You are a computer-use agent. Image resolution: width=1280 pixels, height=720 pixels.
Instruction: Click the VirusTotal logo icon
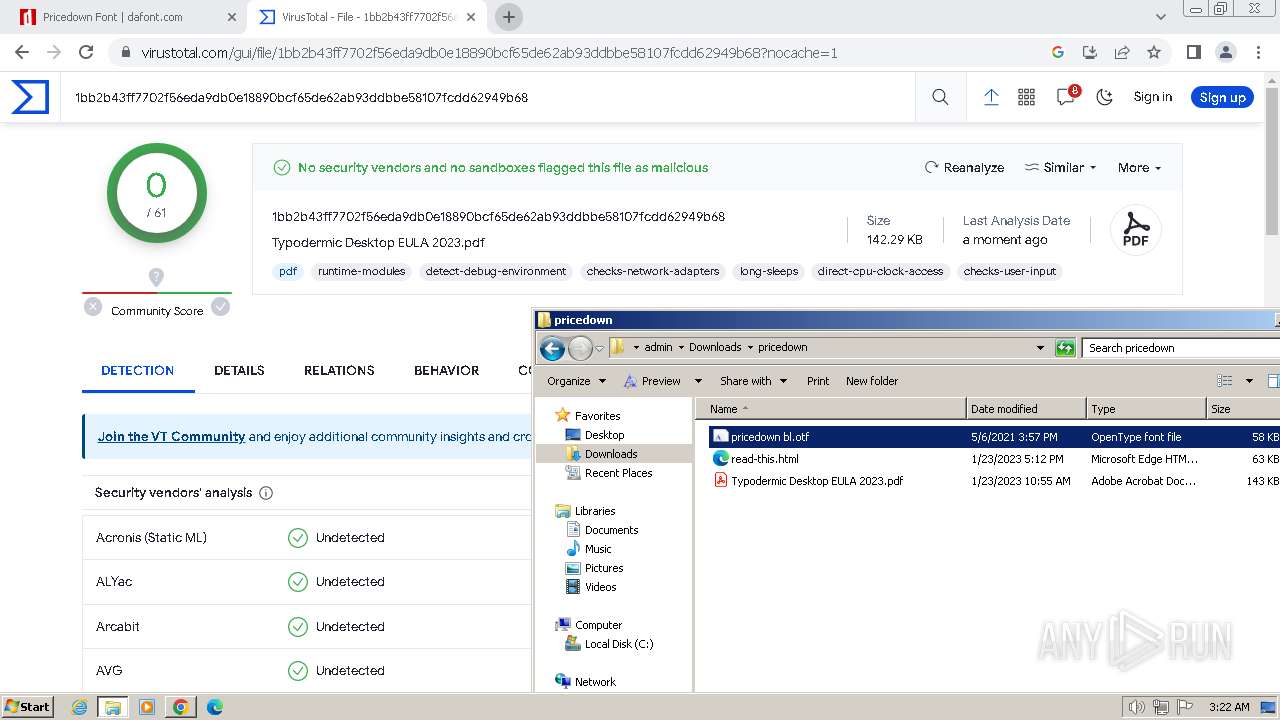coord(30,97)
